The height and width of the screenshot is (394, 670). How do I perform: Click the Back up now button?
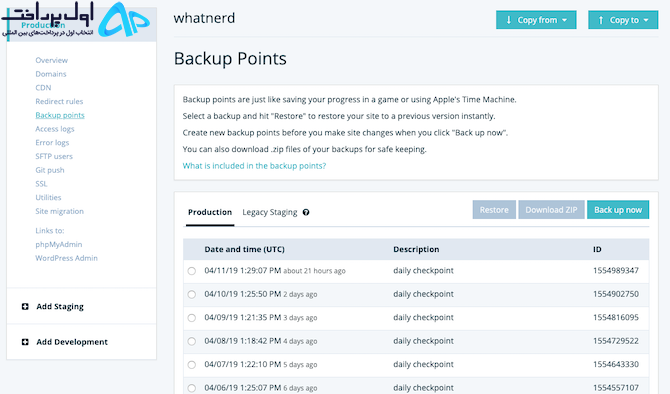618,210
